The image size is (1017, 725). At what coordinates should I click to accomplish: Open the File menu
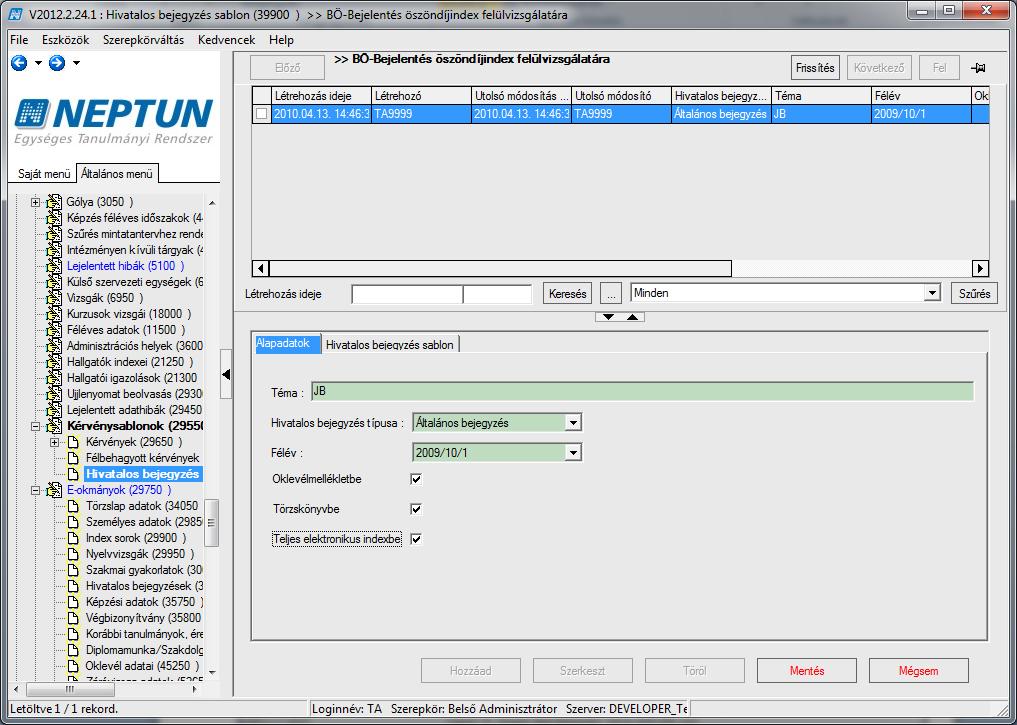19,40
